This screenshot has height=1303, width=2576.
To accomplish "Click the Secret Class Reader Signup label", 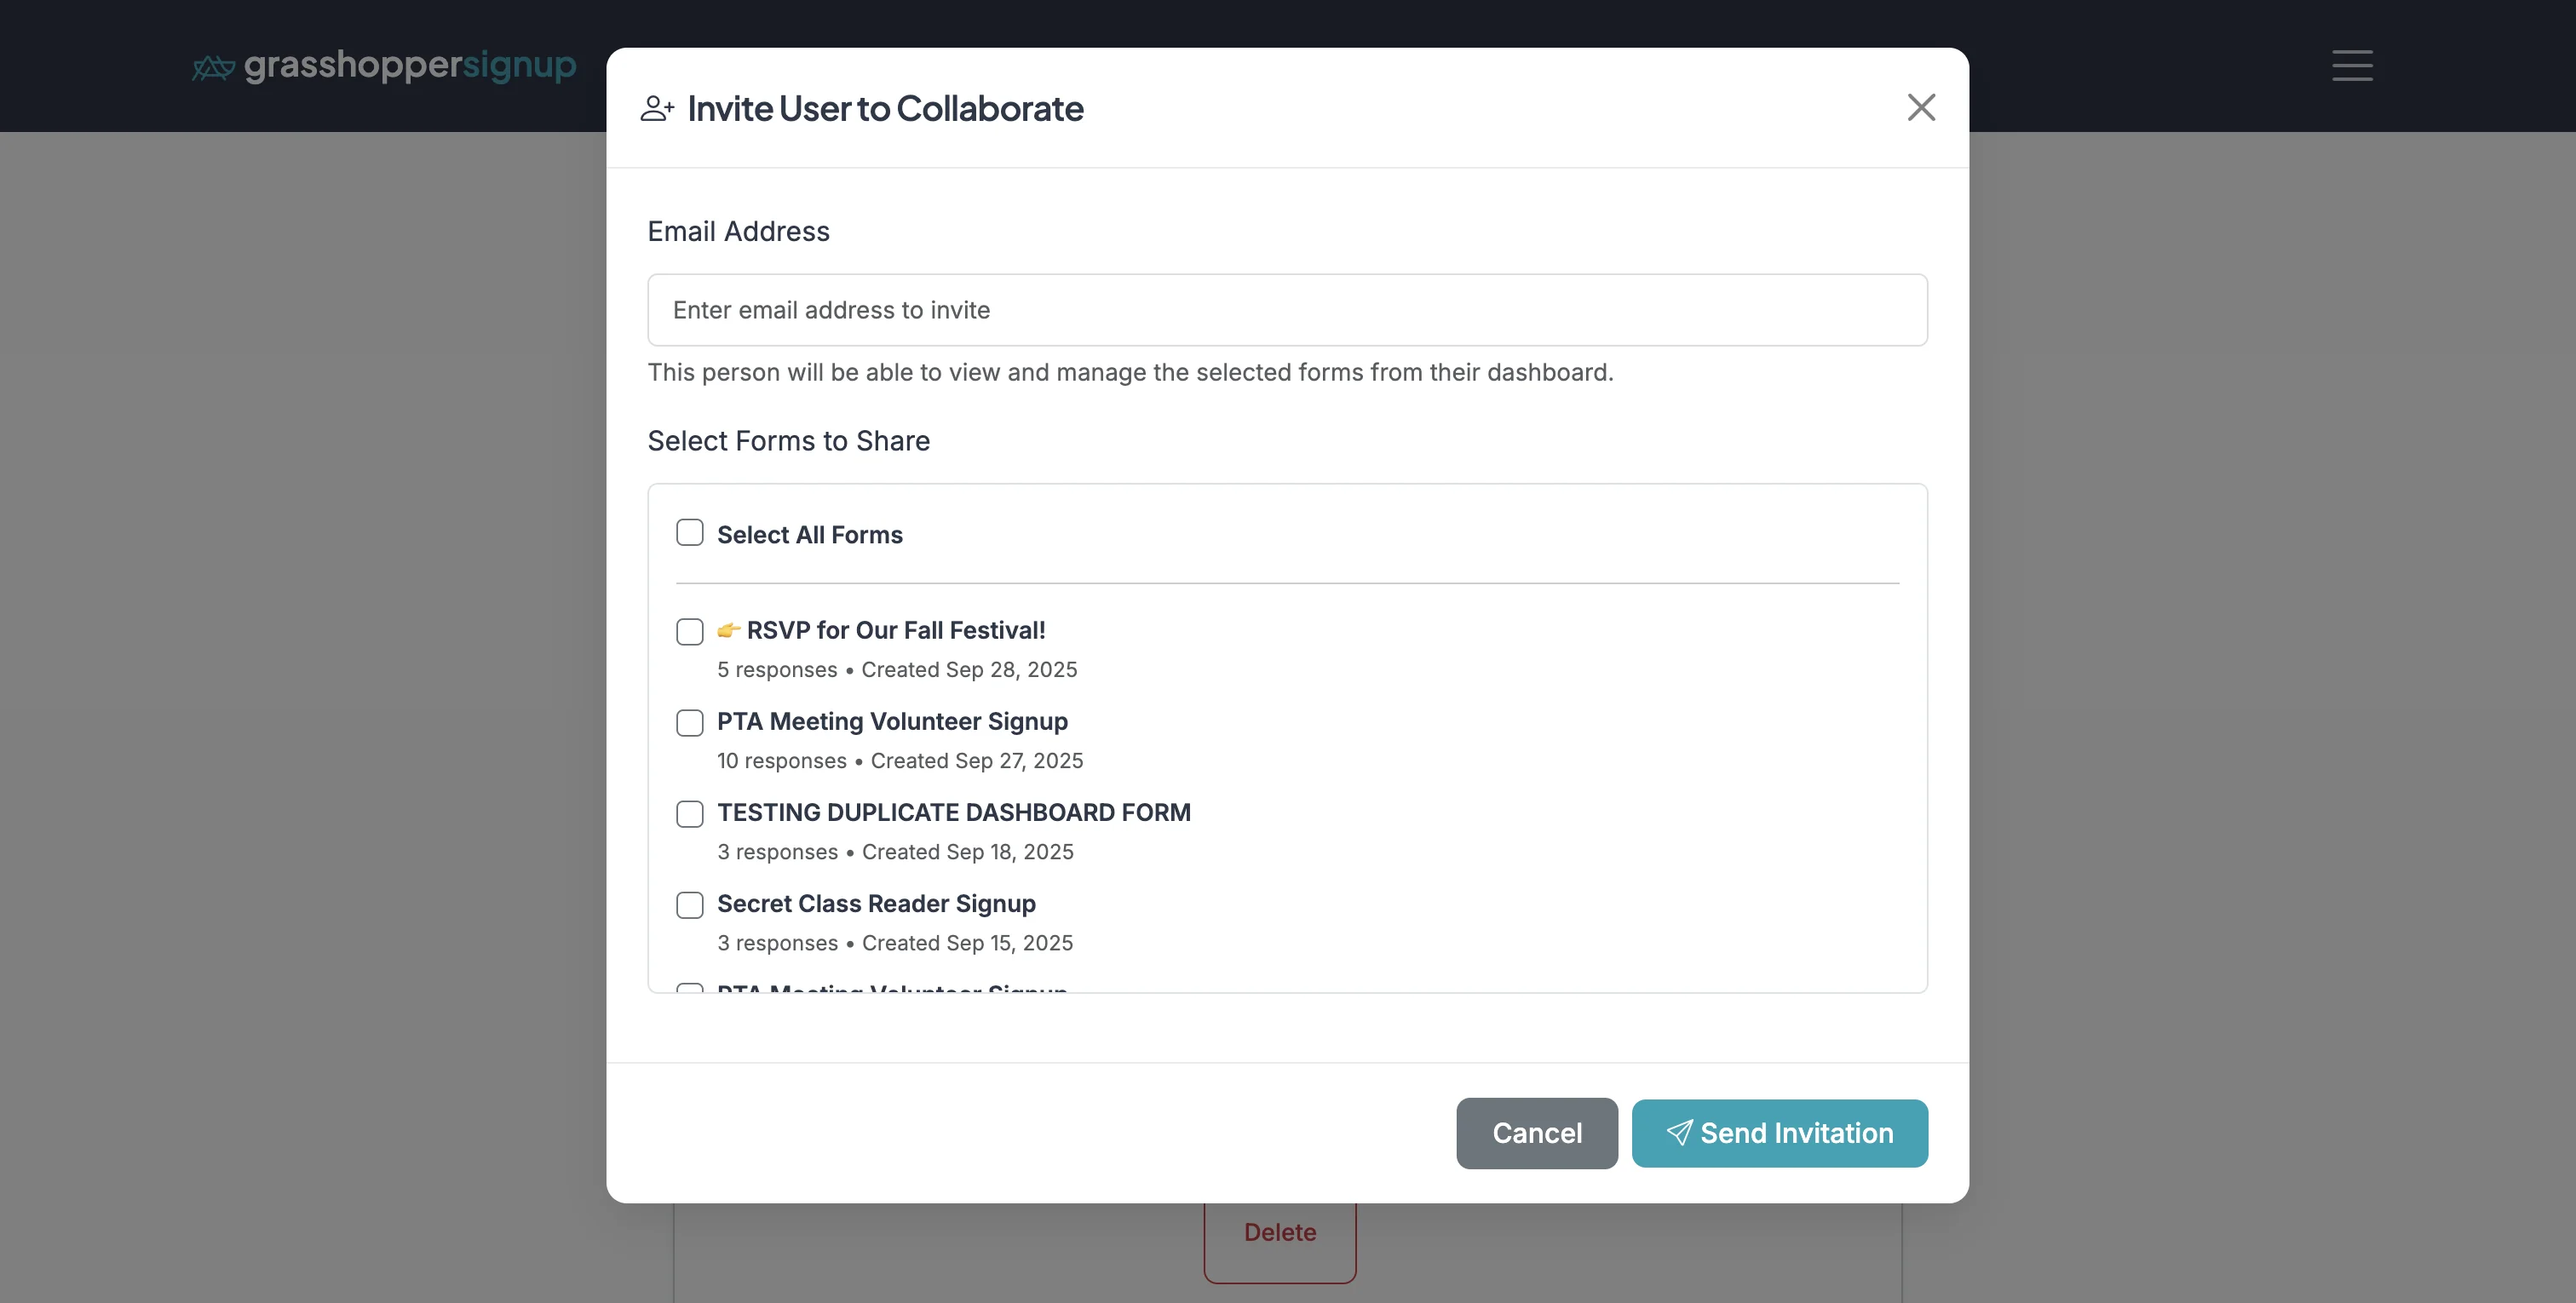I will 875,903.
